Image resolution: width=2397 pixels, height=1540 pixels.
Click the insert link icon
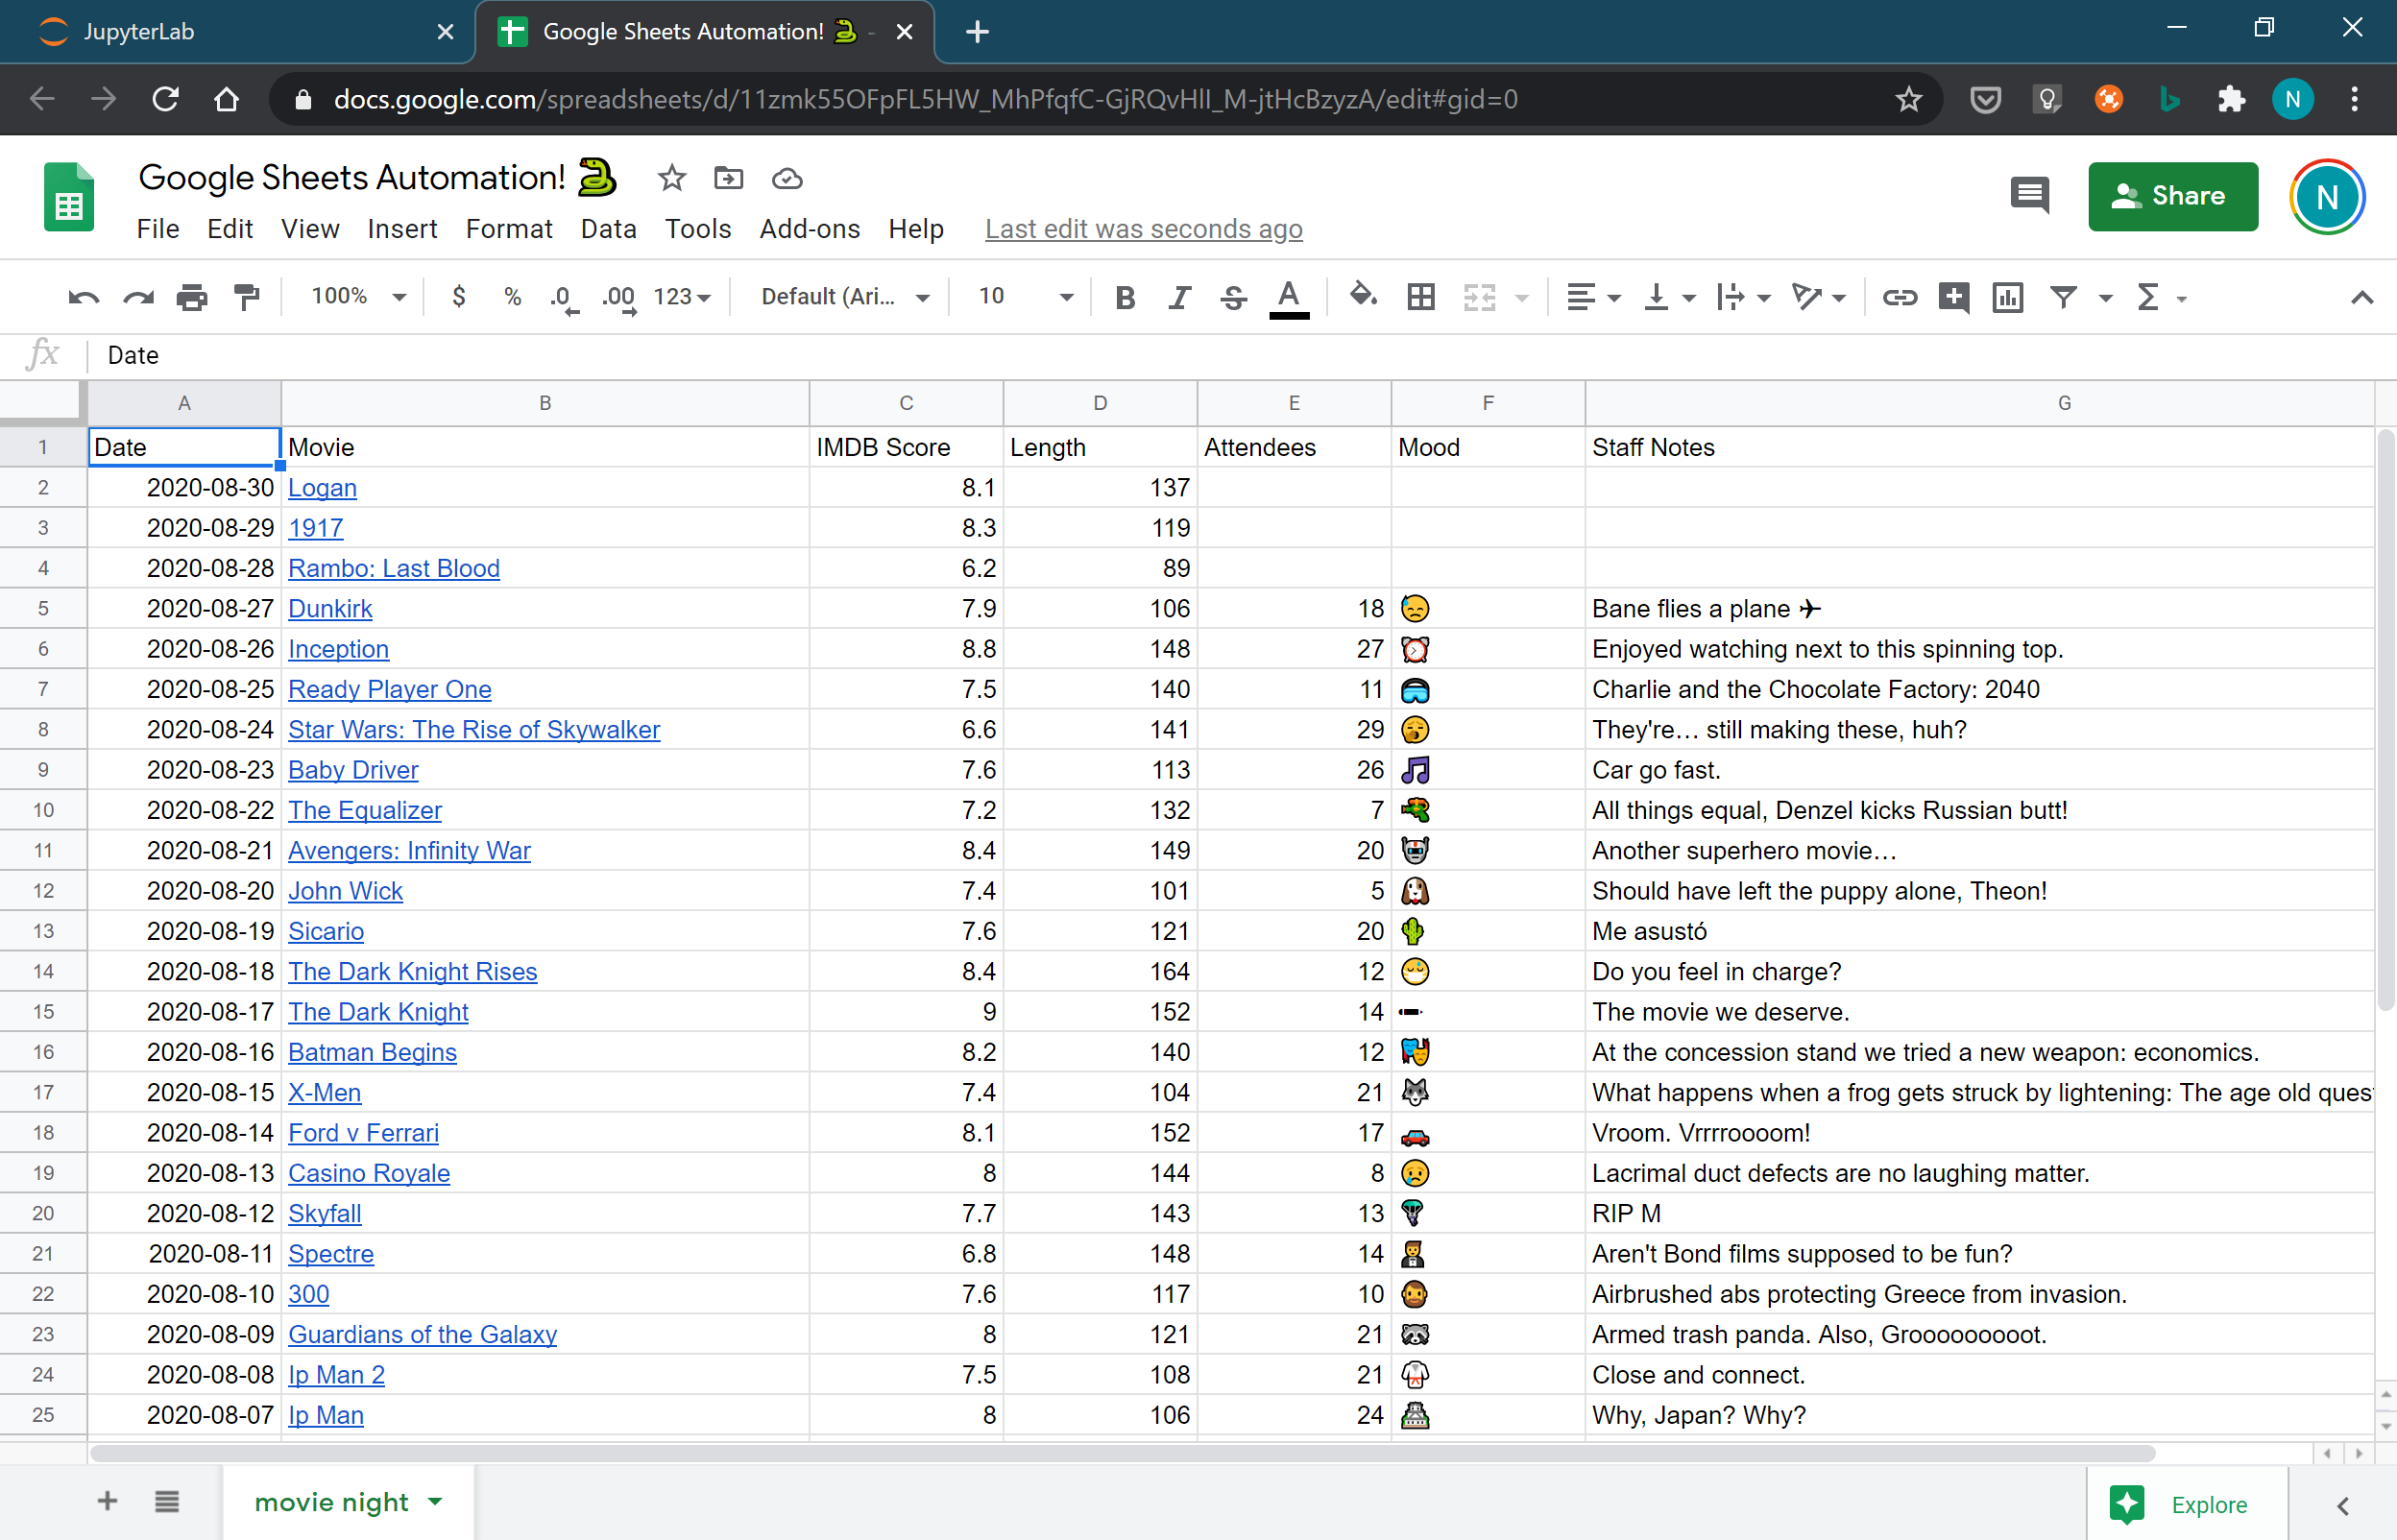[x=1898, y=296]
